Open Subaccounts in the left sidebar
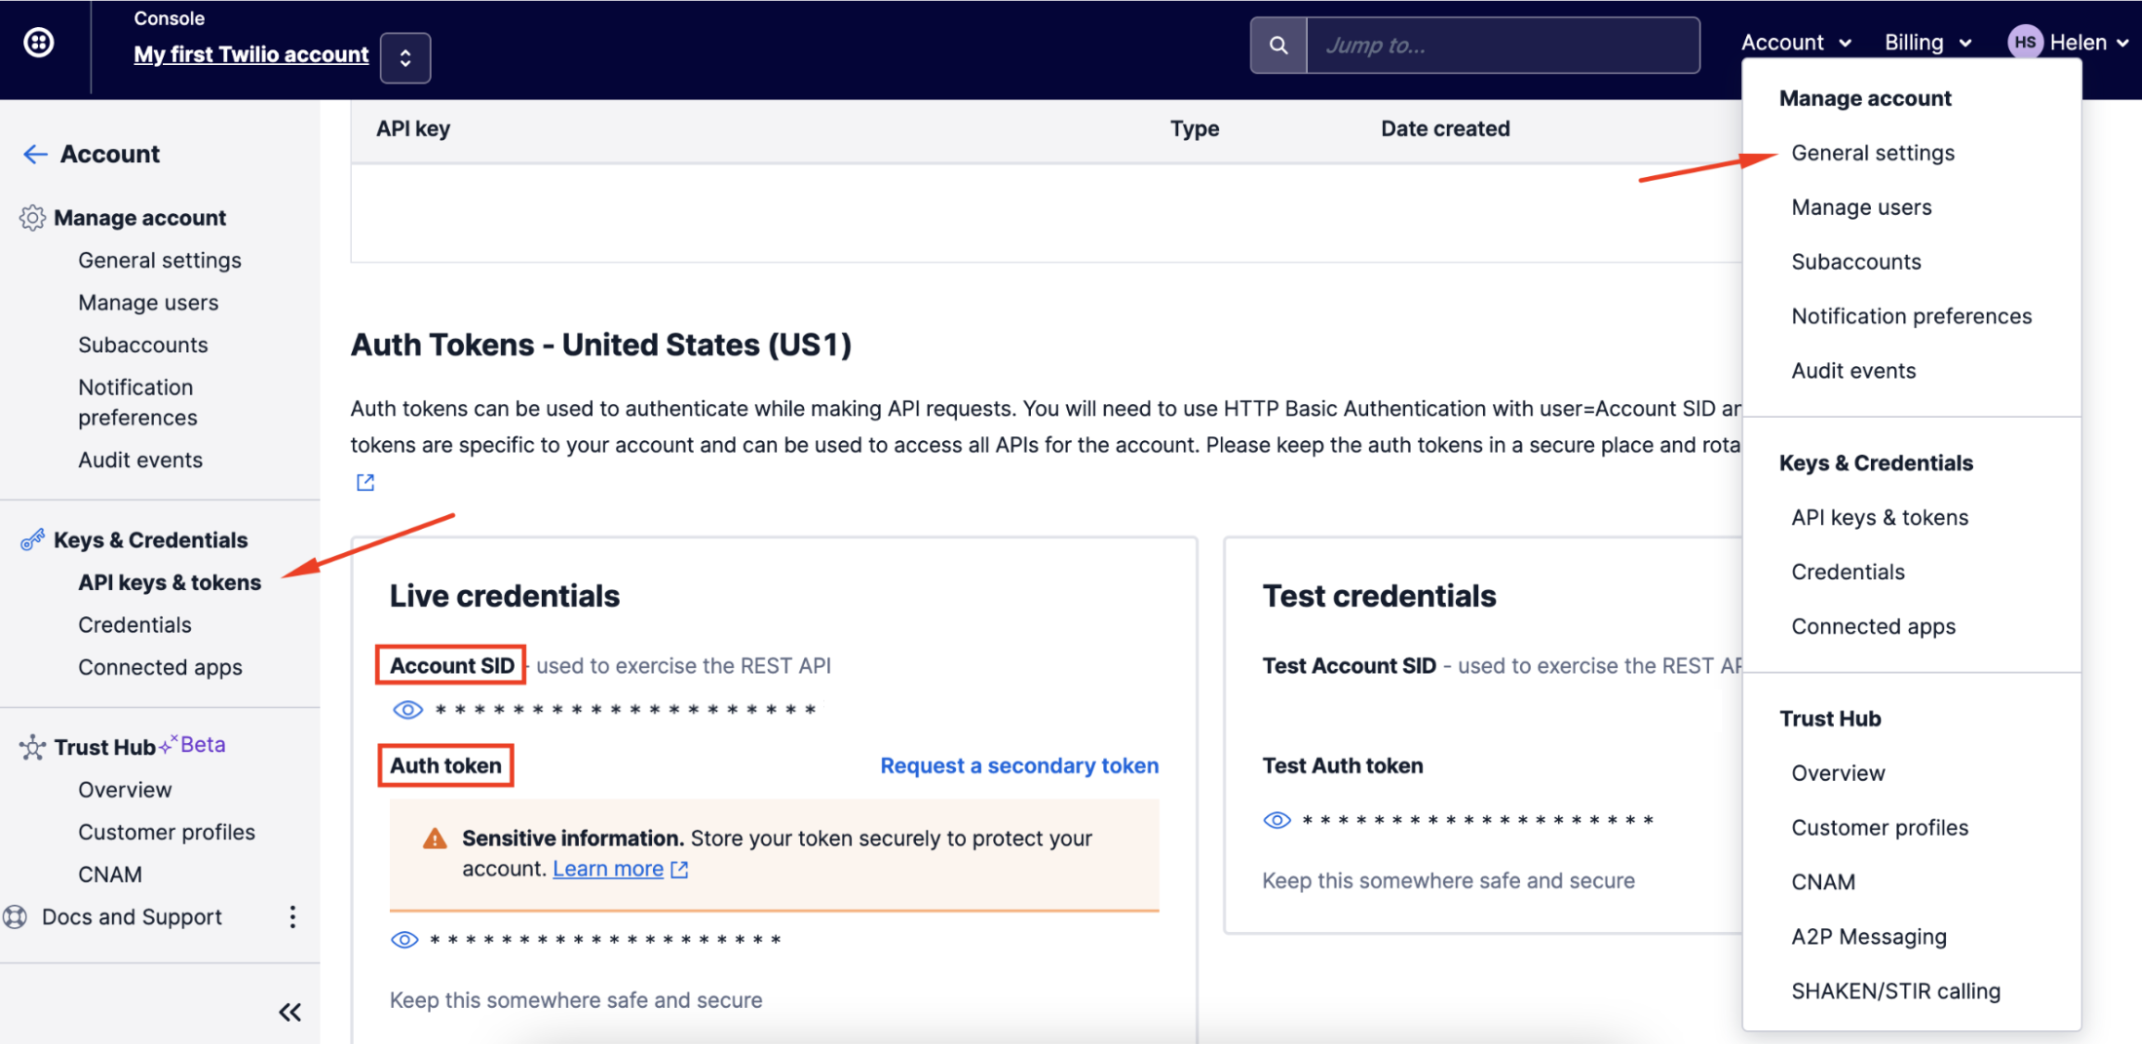The width and height of the screenshot is (2142, 1044). coord(143,345)
